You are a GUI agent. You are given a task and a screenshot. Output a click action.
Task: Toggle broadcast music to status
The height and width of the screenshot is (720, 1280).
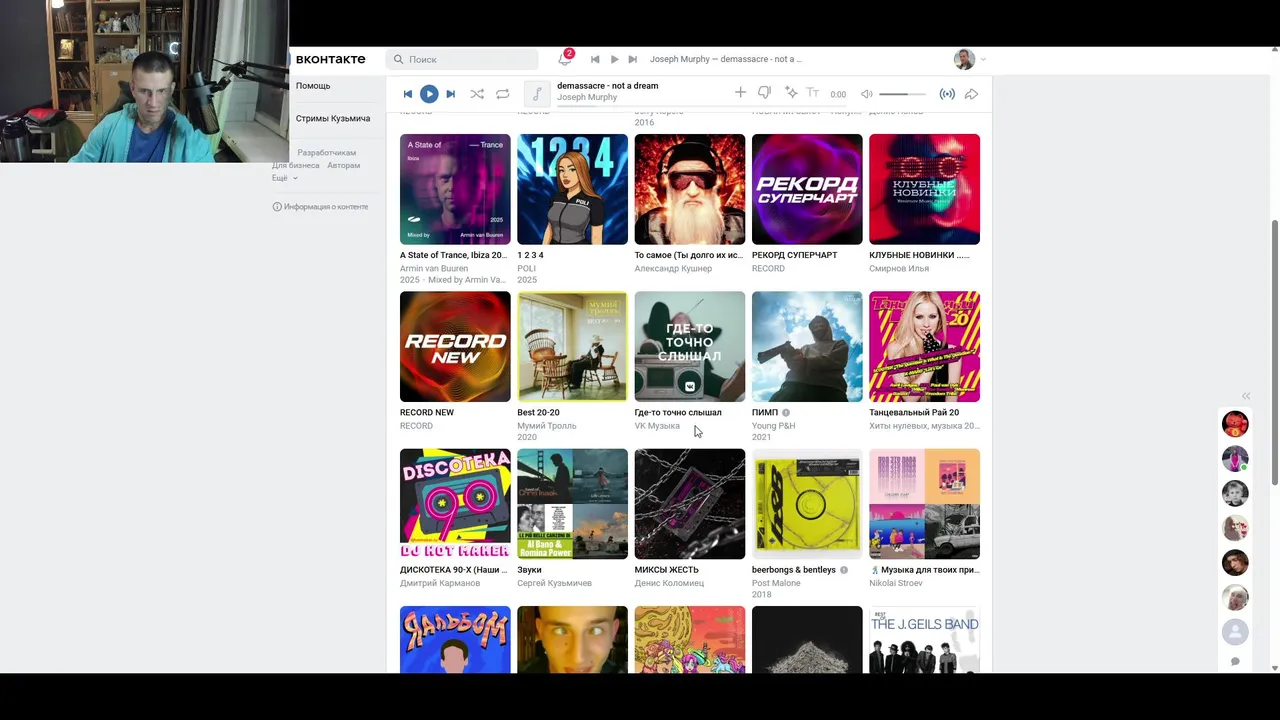pos(947,94)
